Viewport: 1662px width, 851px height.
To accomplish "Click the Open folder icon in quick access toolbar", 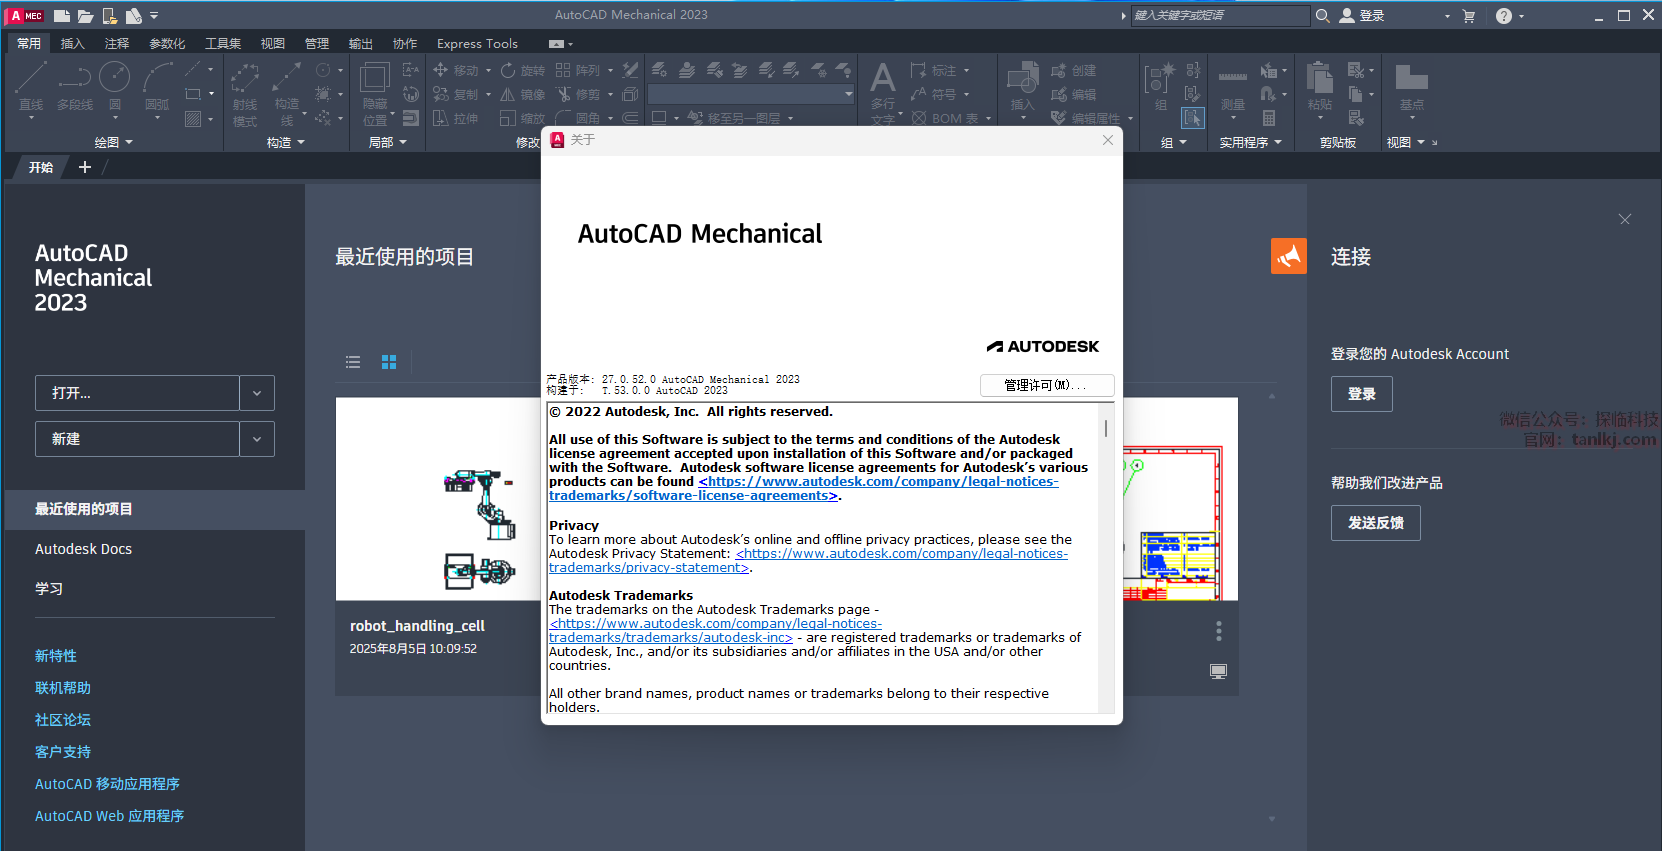I will [x=85, y=16].
